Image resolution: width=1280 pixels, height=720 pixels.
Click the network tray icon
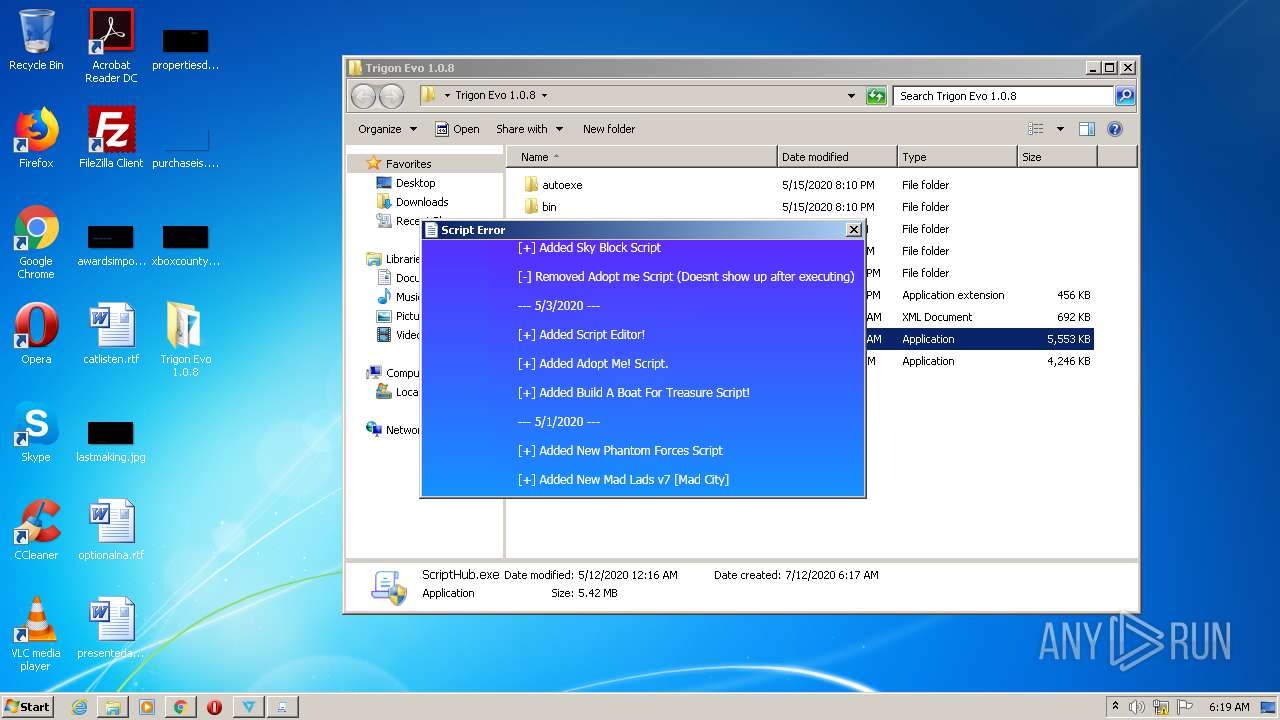[x=1161, y=707]
